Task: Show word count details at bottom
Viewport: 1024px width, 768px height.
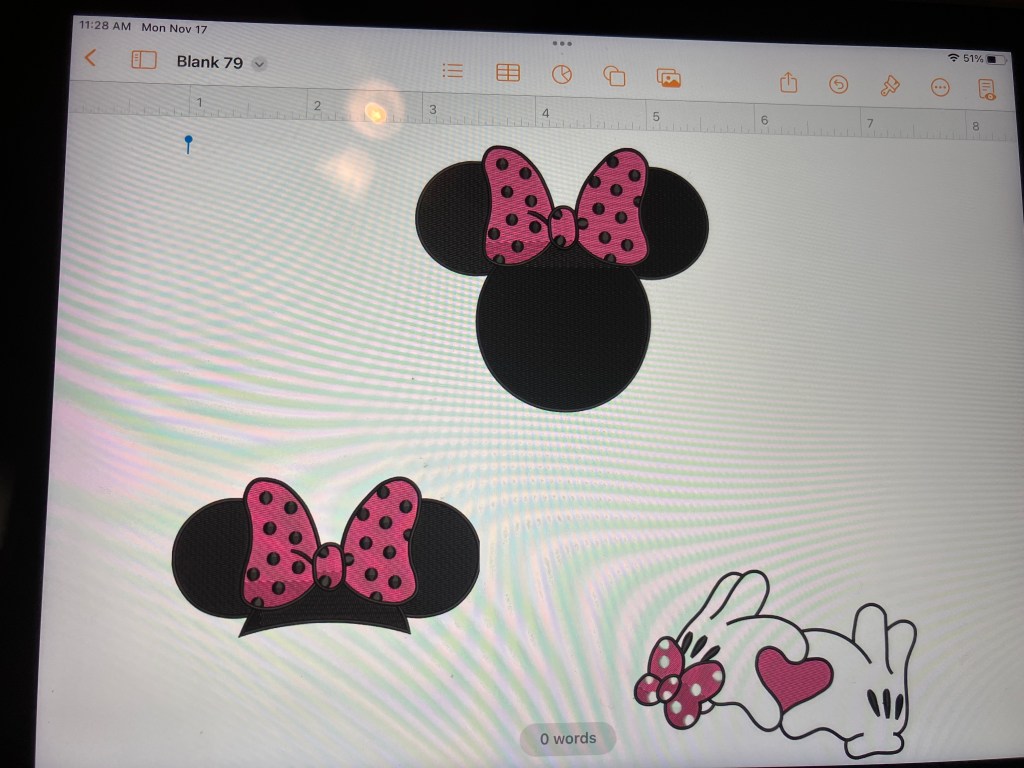Action: (568, 739)
